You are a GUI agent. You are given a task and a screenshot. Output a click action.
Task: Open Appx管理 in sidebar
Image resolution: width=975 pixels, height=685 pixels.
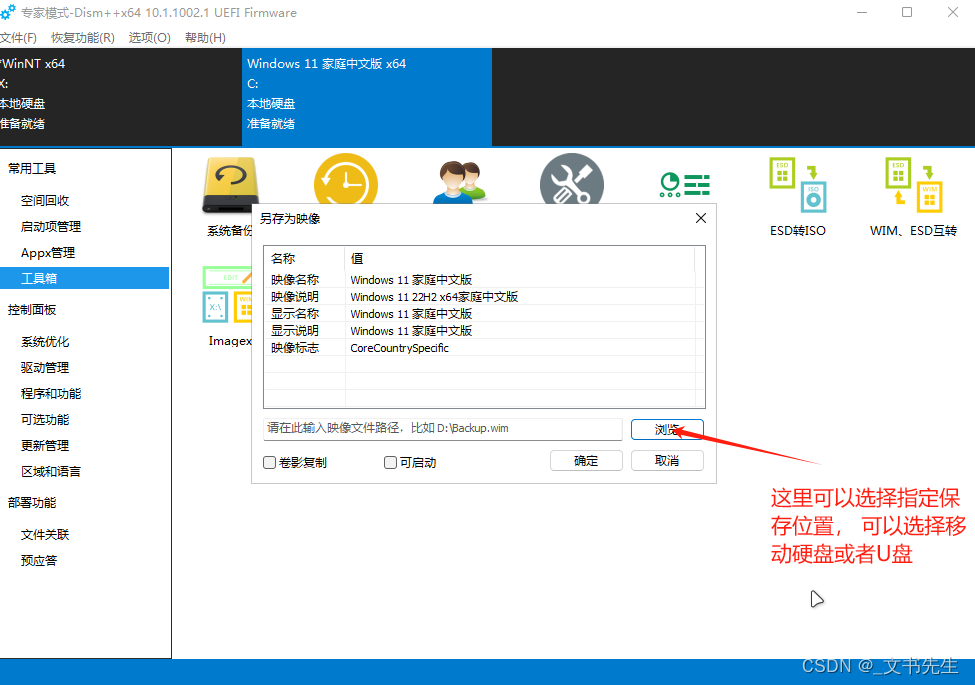pos(48,253)
